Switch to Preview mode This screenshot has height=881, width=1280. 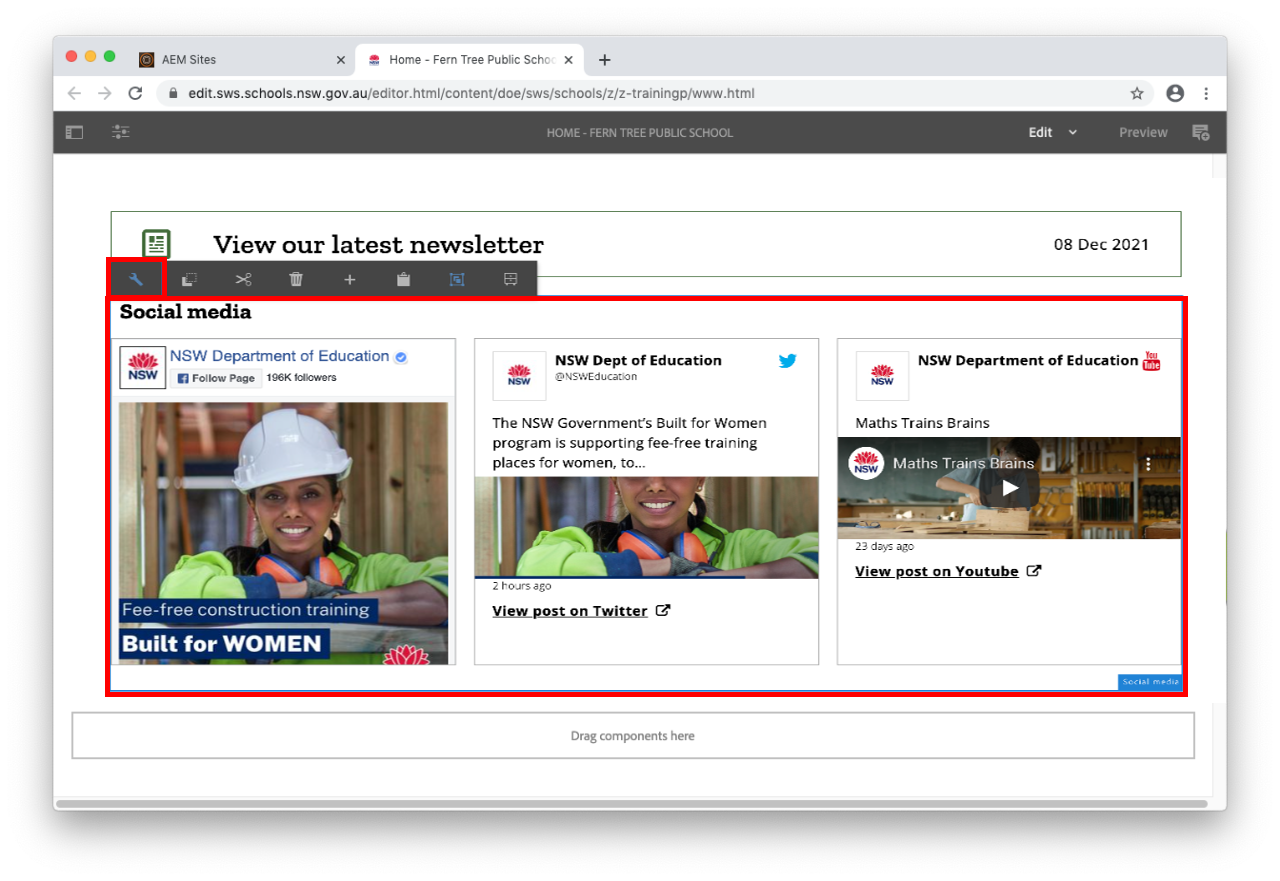point(1143,132)
